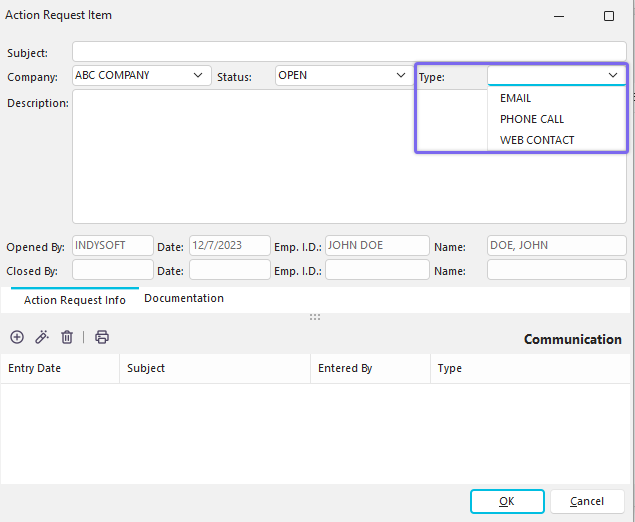Switch to the Documentation tab

(184, 298)
